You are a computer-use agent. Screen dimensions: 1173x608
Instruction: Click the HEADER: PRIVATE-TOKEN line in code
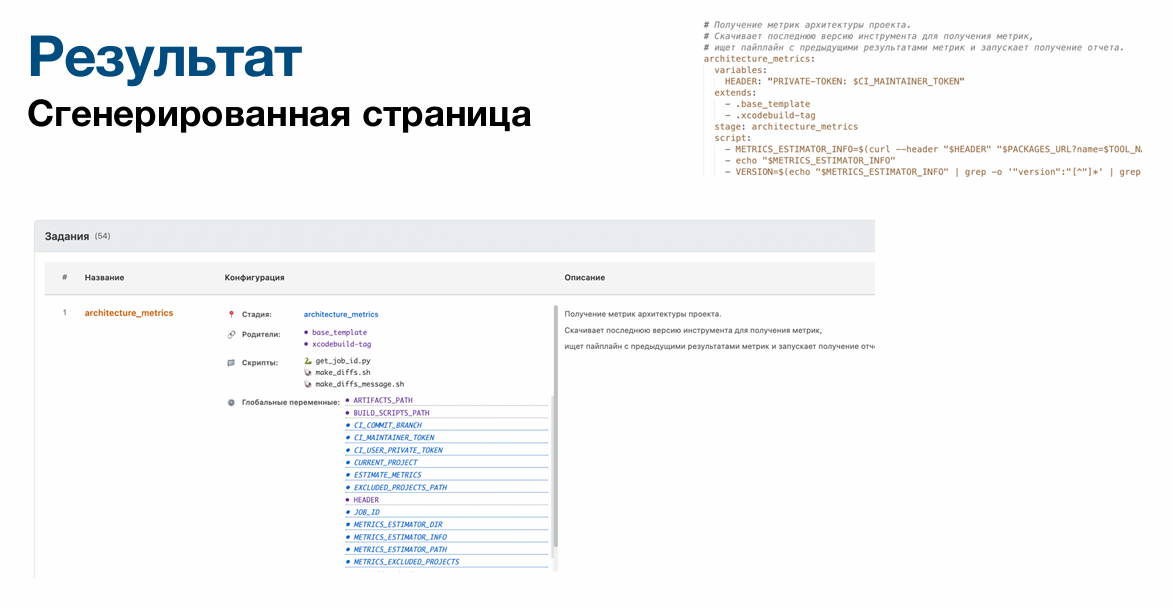[845, 82]
